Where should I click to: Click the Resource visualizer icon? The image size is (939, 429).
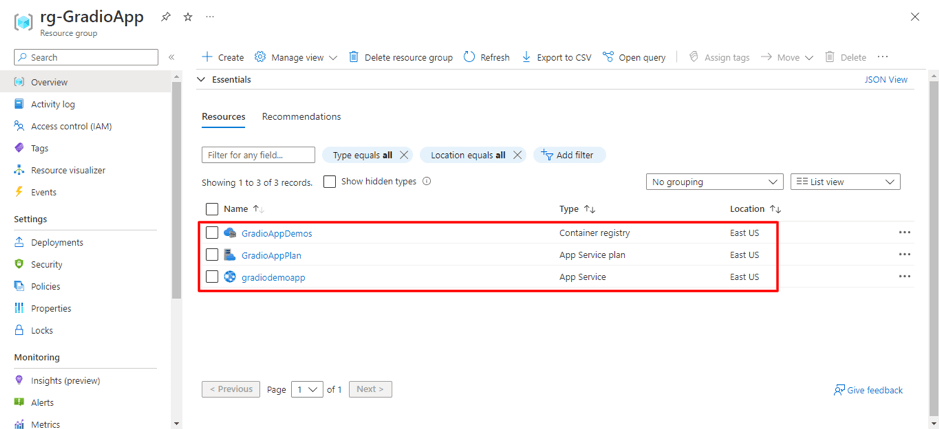[19, 170]
